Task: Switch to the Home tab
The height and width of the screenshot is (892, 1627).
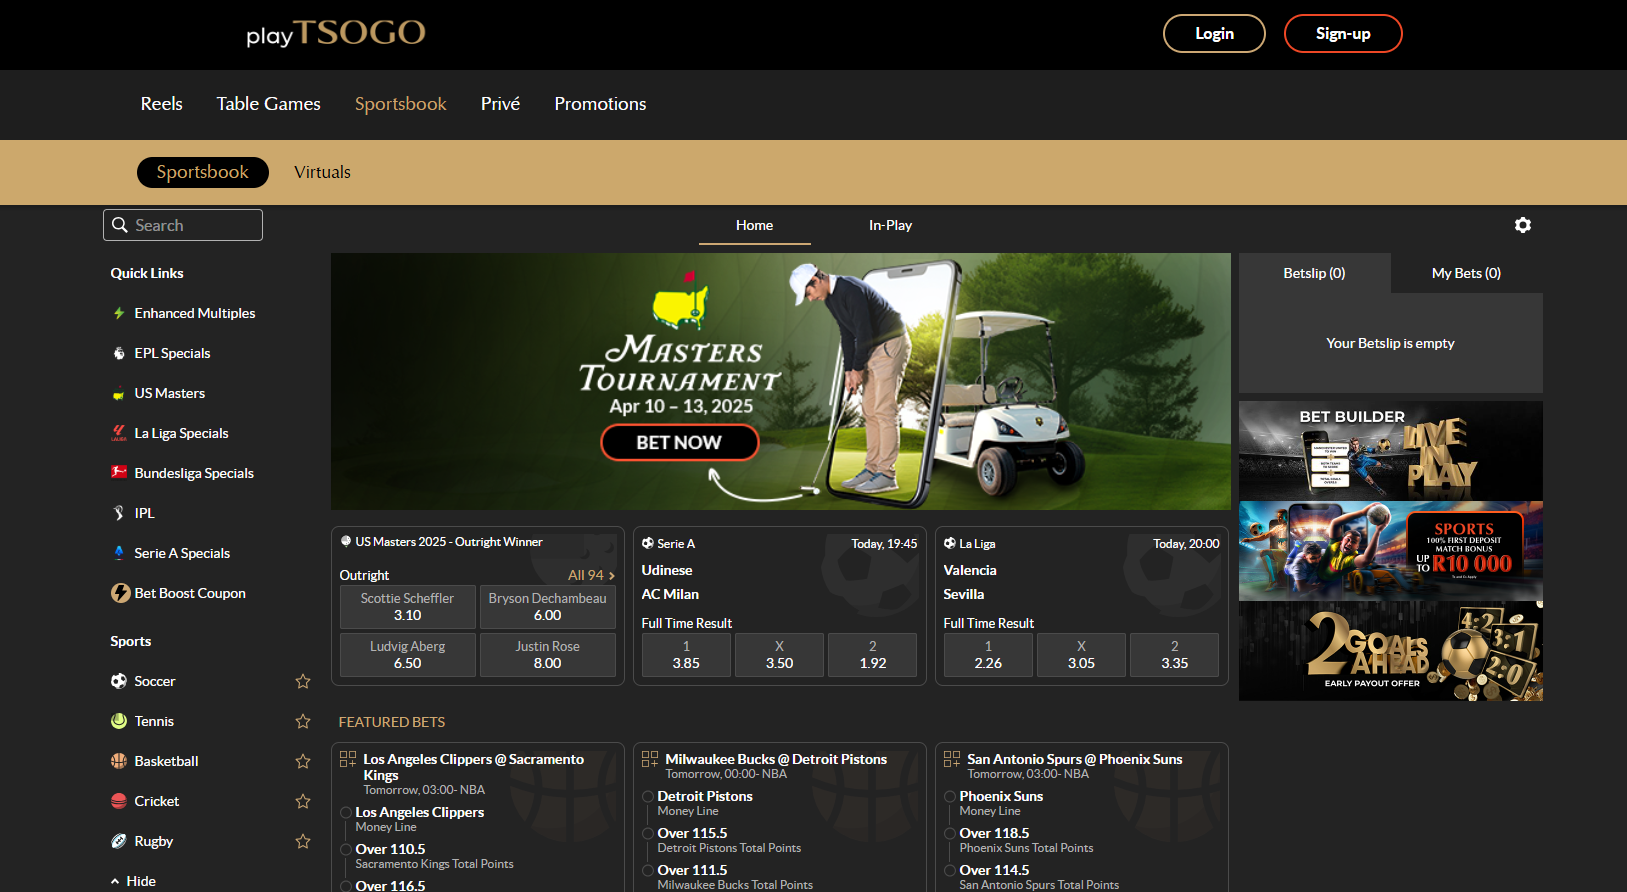Action: tap(755, 225)
